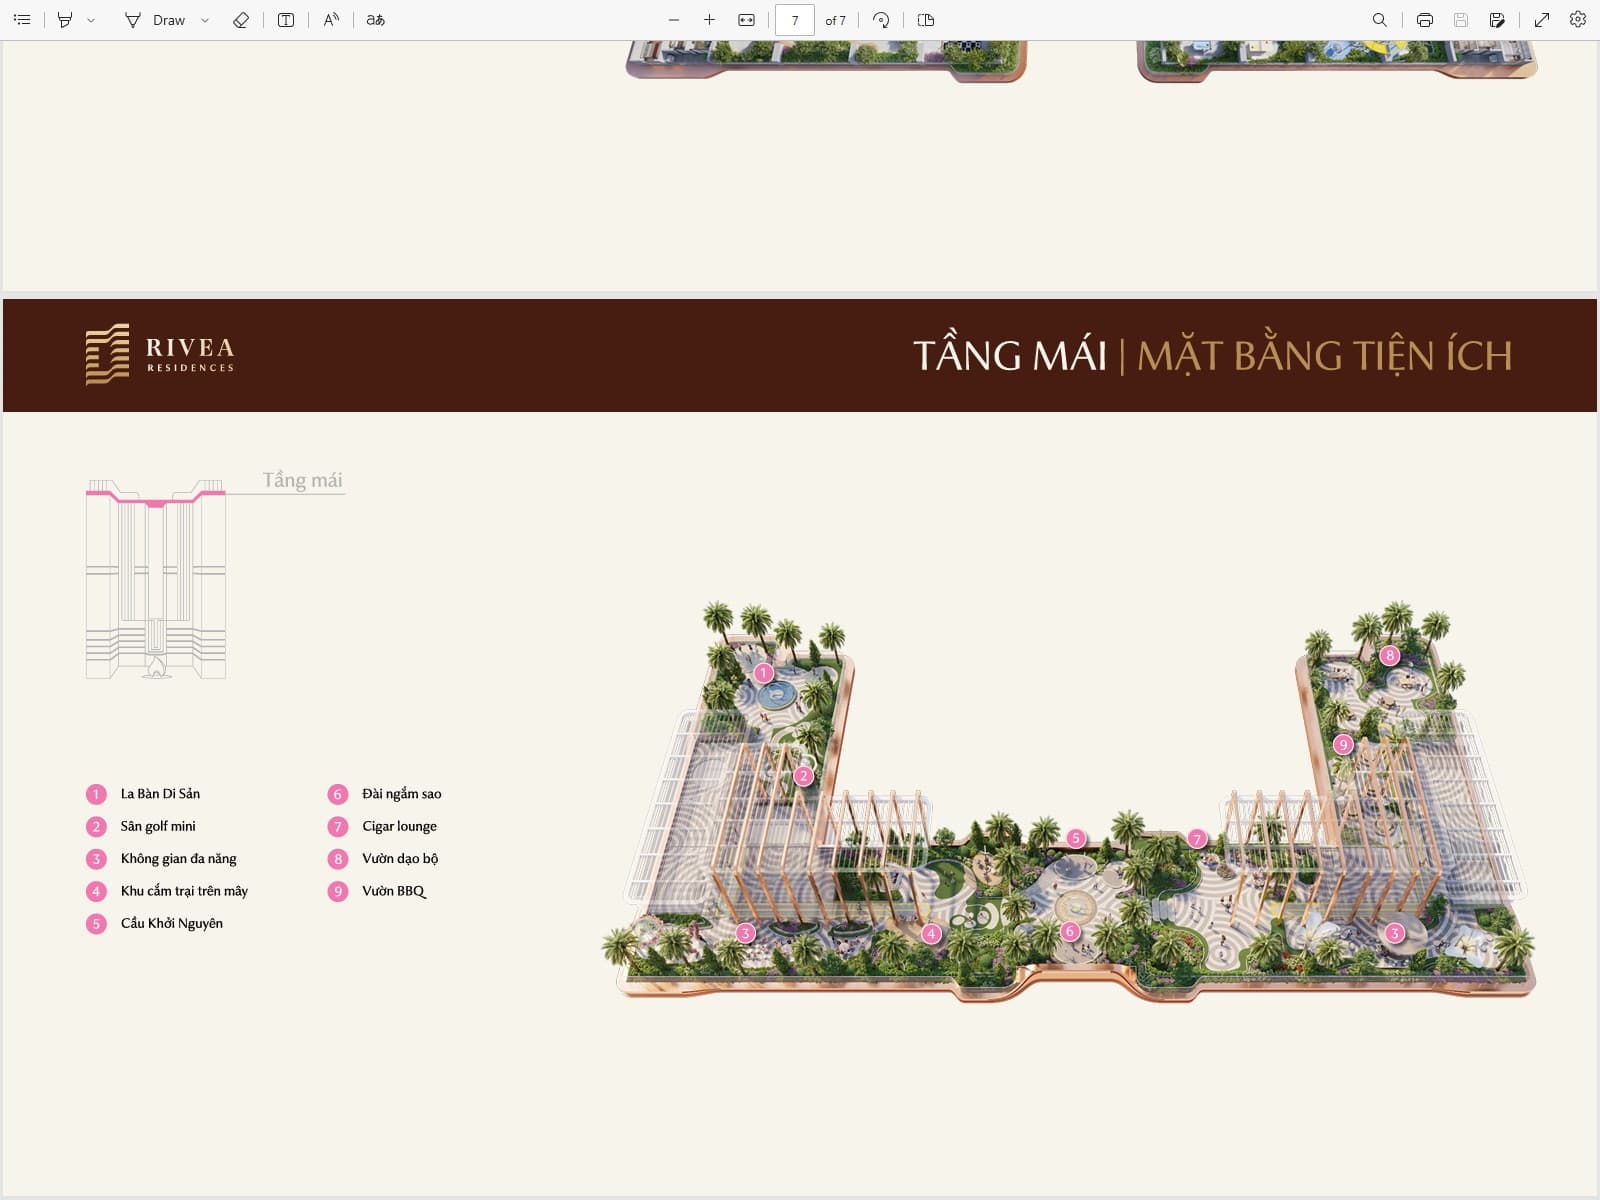Toggle fit to width

pyautogui.click(x=746, y=20)
